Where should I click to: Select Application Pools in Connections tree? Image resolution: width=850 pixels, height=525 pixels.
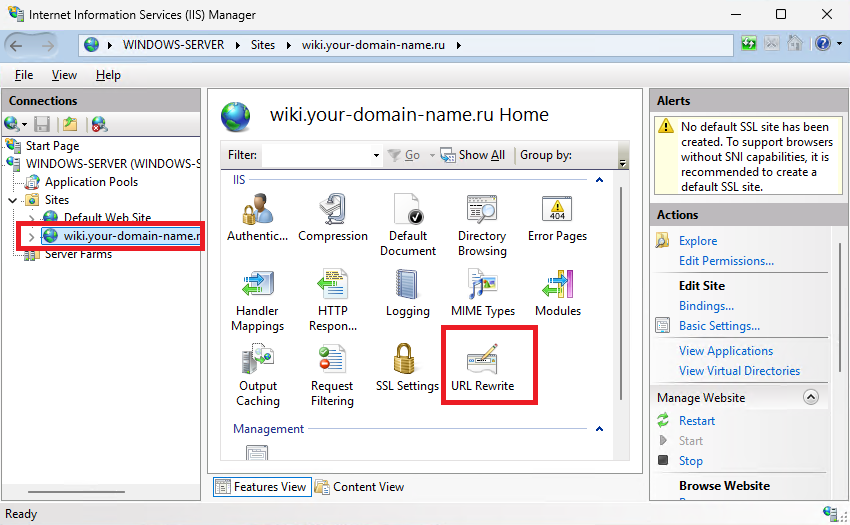[x=91, y=182]
